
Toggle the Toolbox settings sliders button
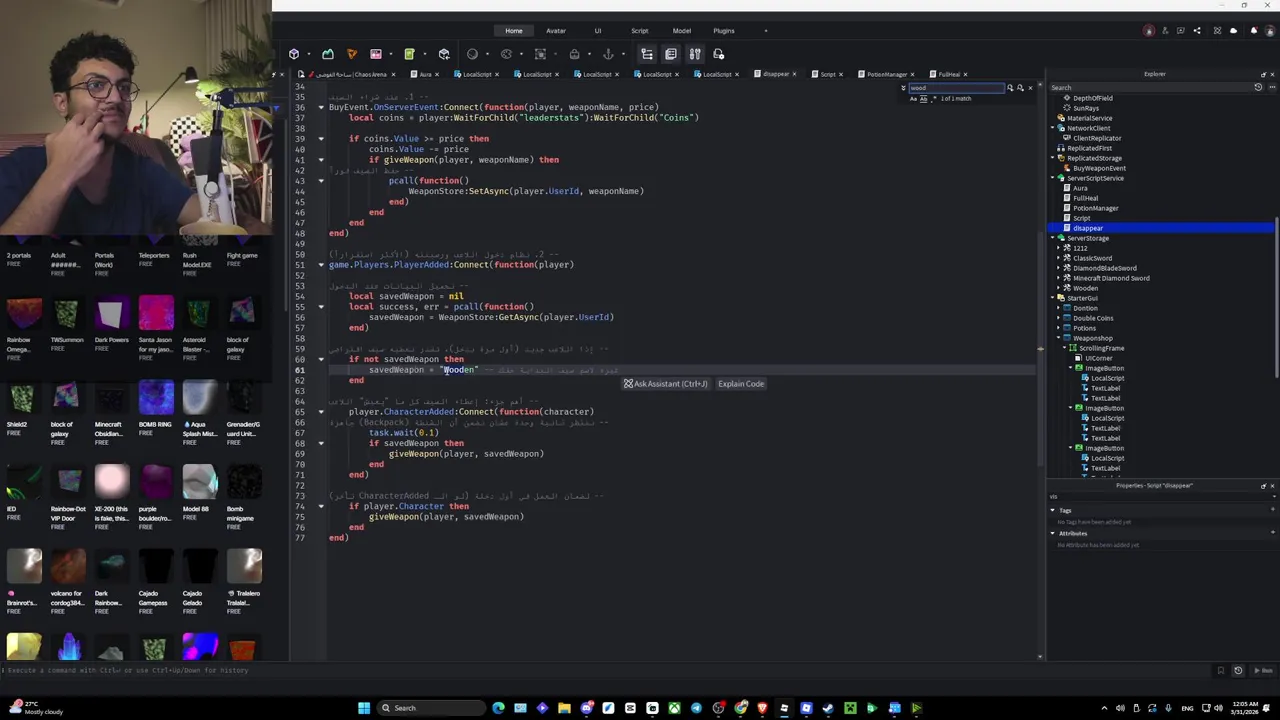point(695,54)
